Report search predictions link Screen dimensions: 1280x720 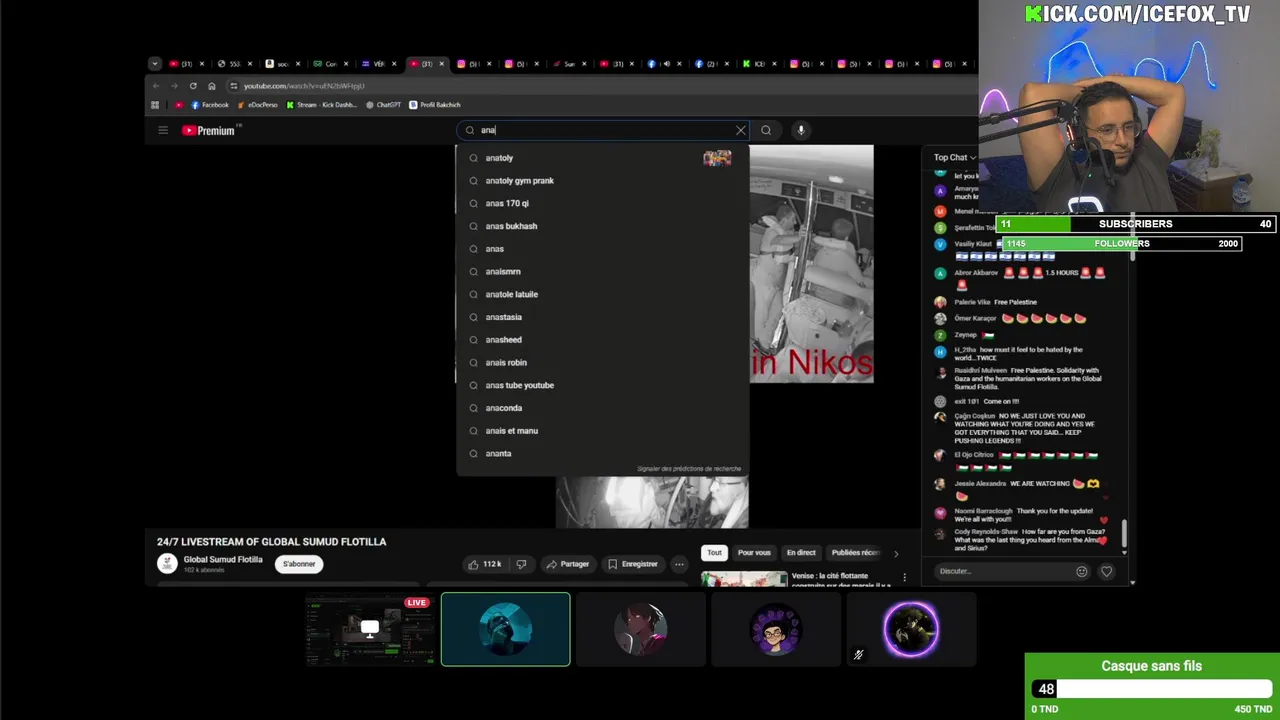(x=689, y=469)
